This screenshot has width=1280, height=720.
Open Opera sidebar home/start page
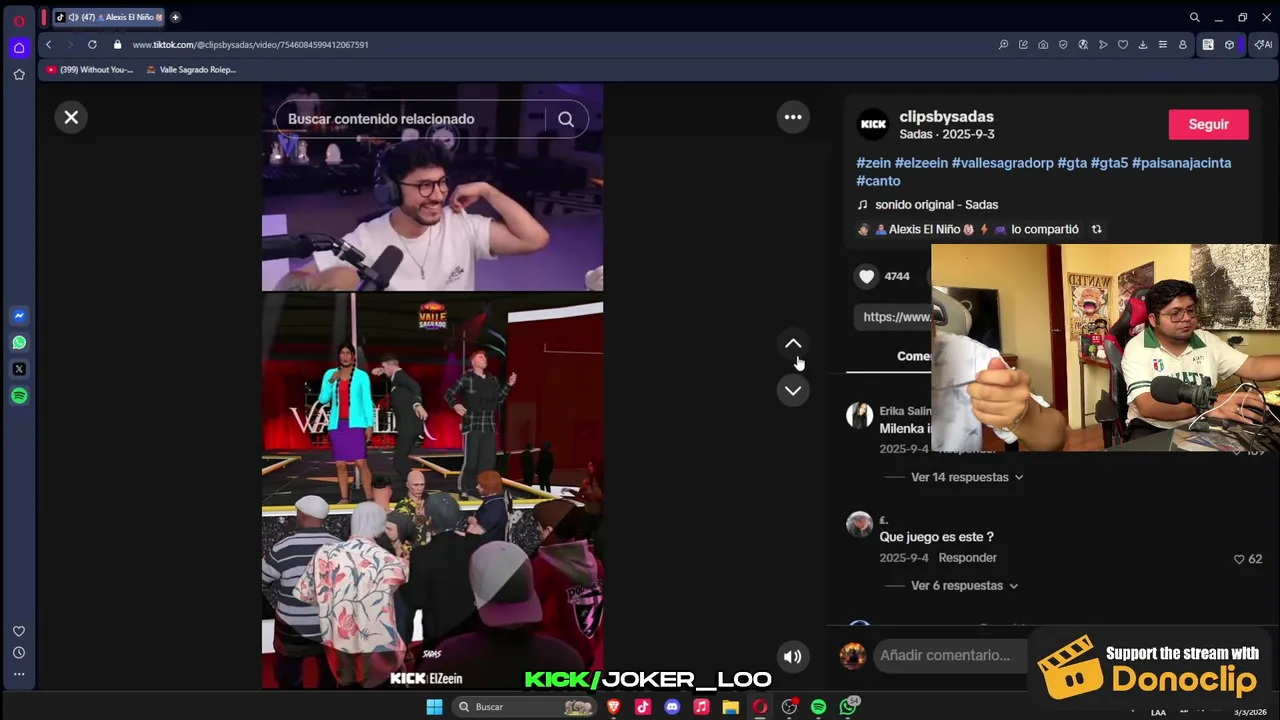(x=19, y=47)
